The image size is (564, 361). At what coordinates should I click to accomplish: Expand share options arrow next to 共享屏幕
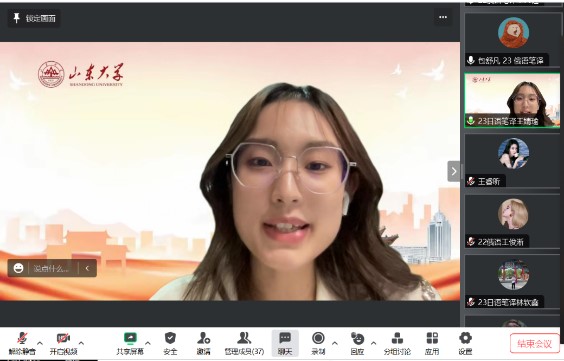148,343
